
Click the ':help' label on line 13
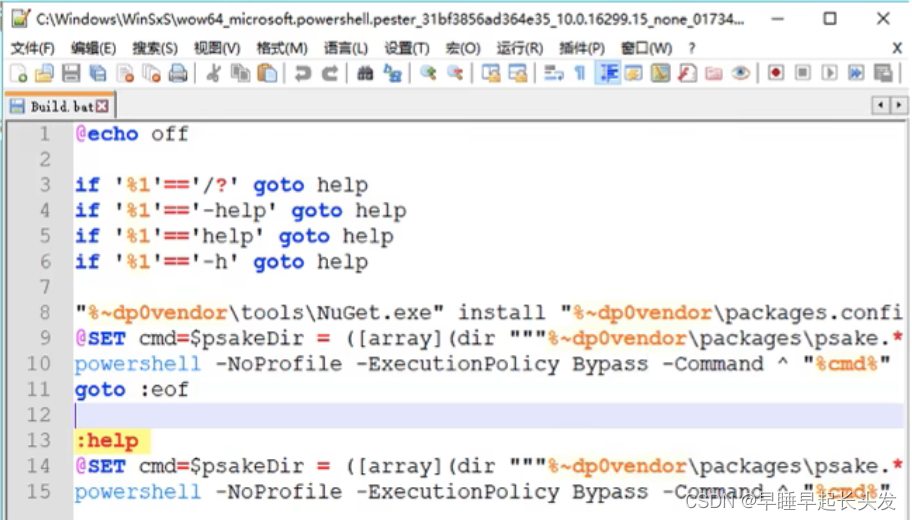click(108, 440)
